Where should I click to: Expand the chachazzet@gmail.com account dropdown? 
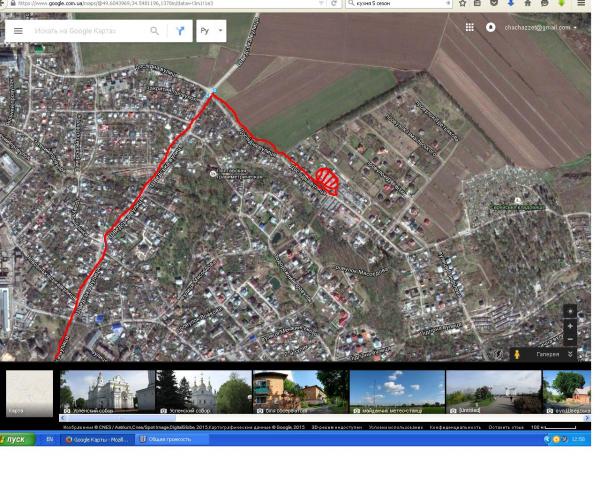575,28
